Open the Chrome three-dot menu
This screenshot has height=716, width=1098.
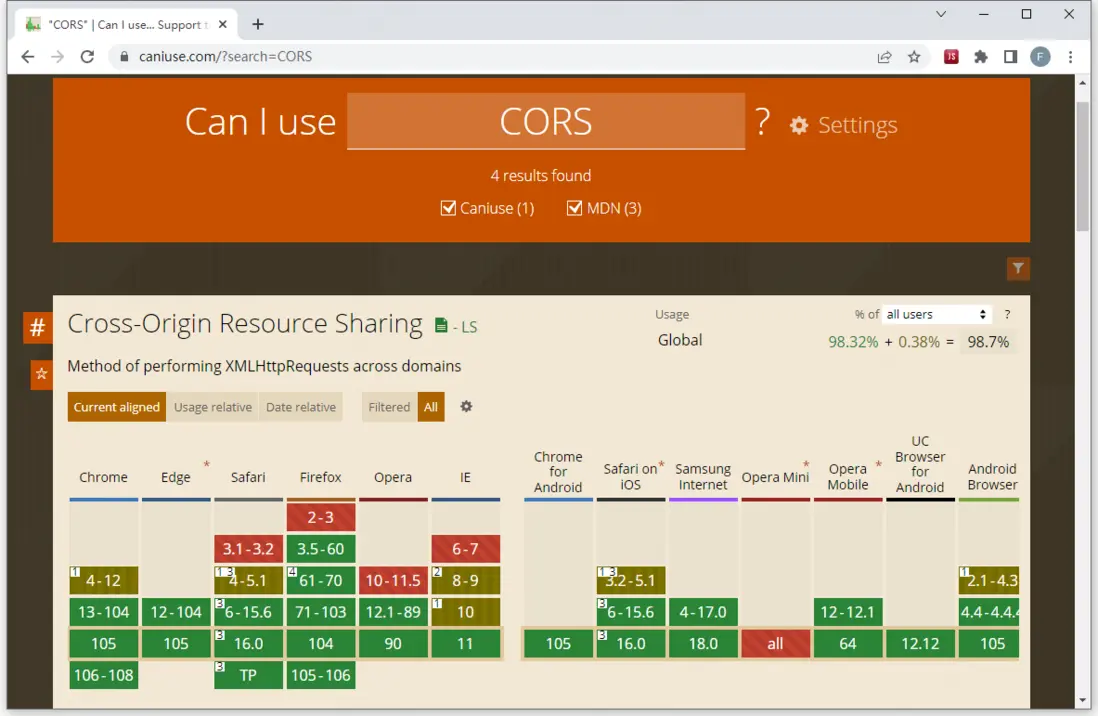(x=1071, y=57)
